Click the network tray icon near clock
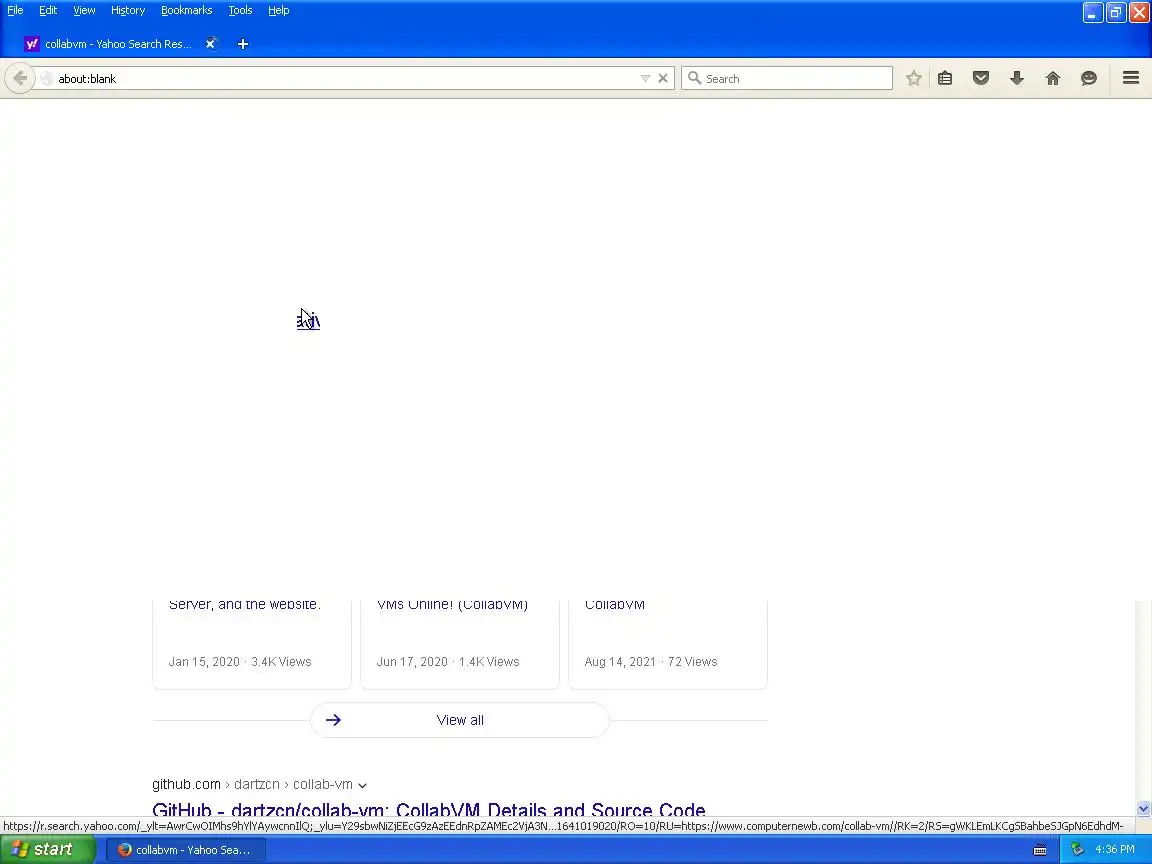The height and width of the screenshot is (864, 1152). click(1077, 849)
